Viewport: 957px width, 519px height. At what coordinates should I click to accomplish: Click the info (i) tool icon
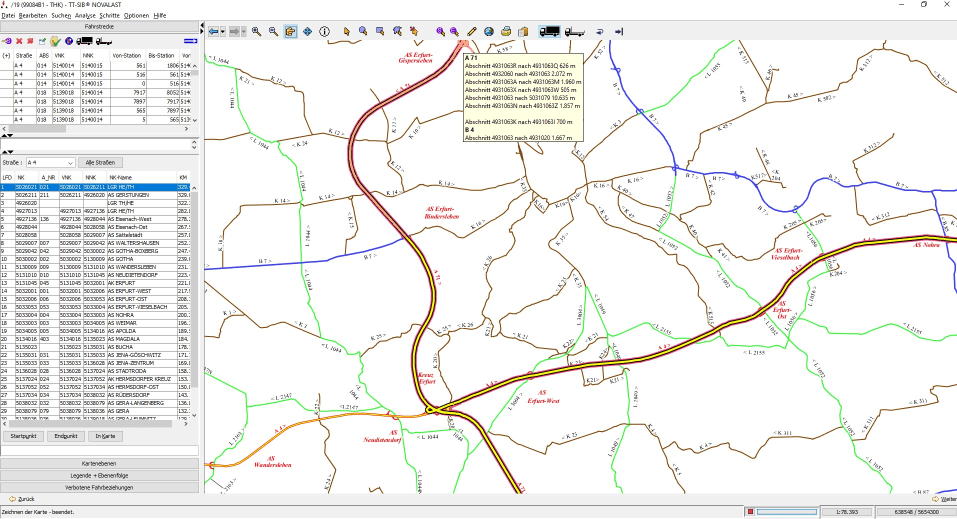[325, 32]
